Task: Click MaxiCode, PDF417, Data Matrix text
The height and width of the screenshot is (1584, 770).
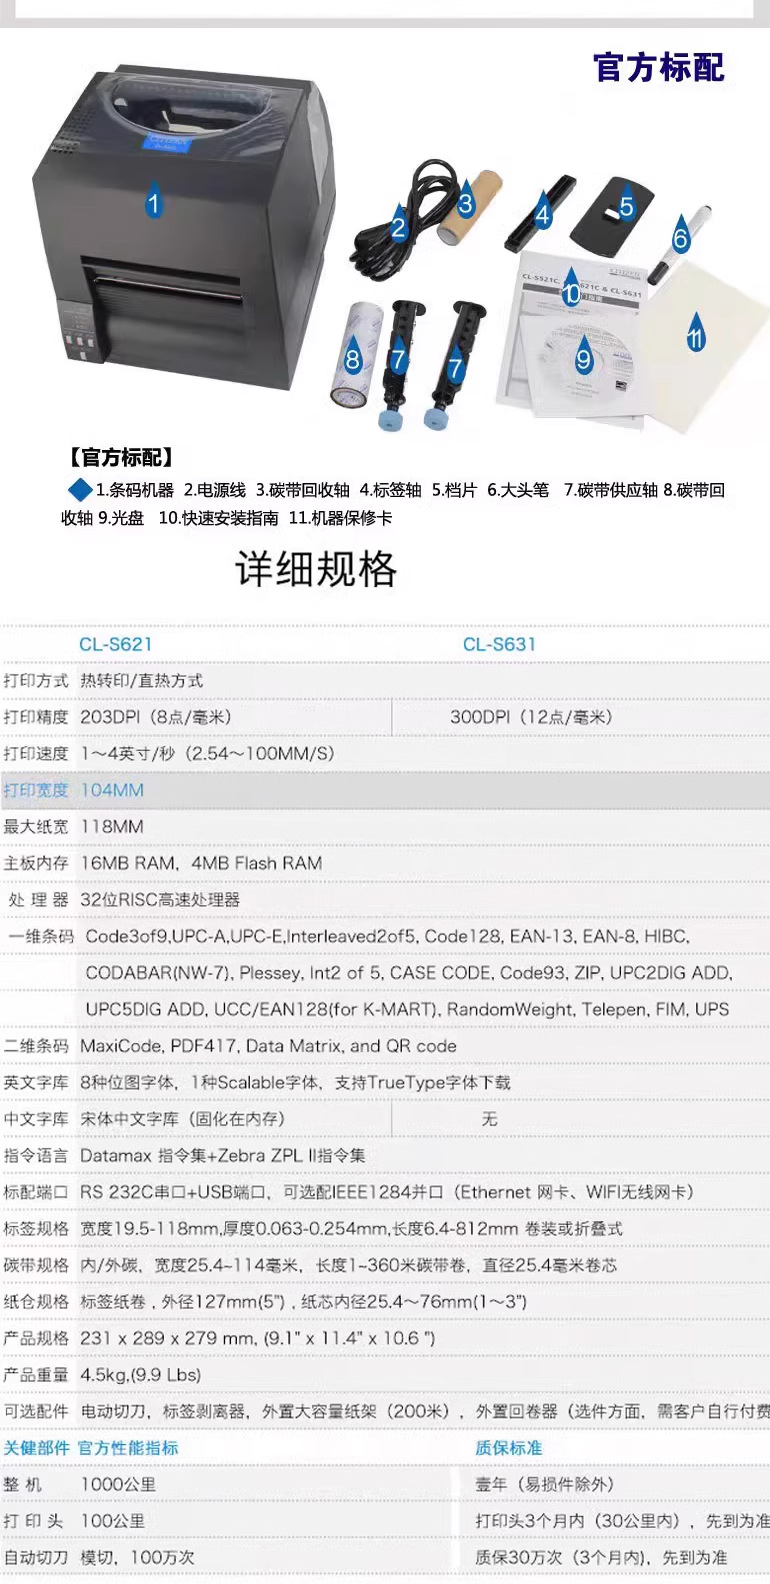Action: tap(268, 1046)
